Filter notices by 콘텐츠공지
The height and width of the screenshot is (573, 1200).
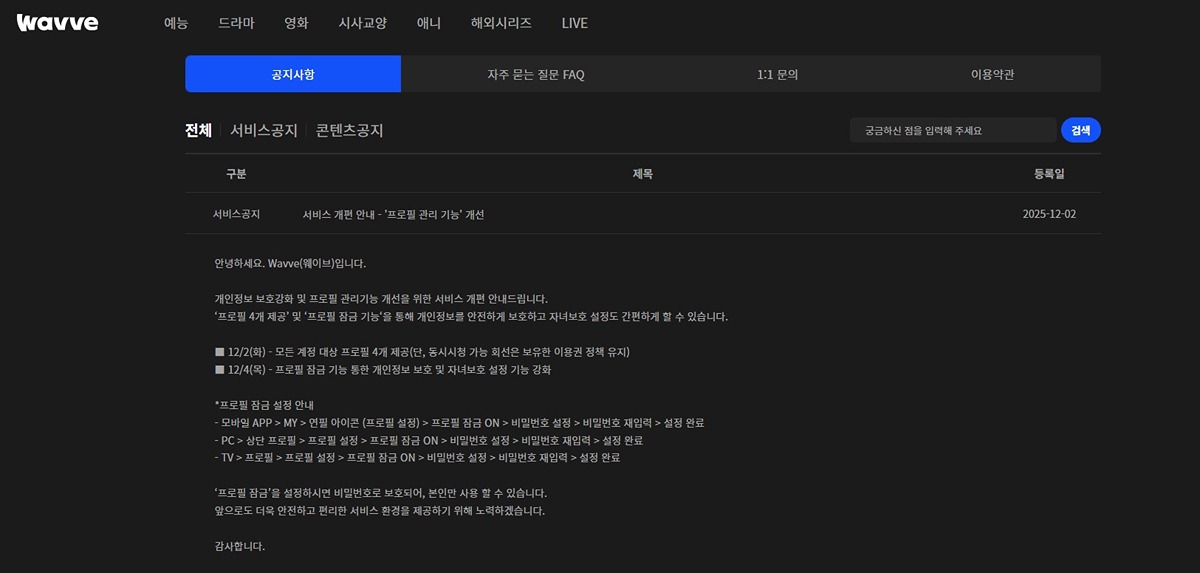[x=349, y=130]
